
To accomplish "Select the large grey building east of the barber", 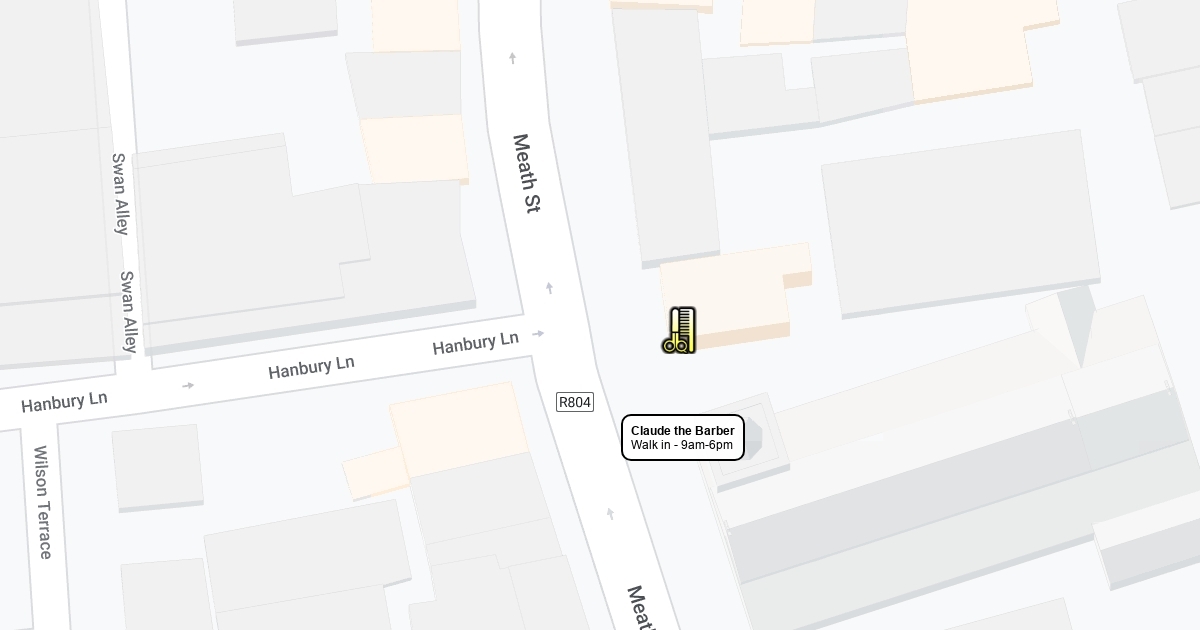I will pos(959,222).
